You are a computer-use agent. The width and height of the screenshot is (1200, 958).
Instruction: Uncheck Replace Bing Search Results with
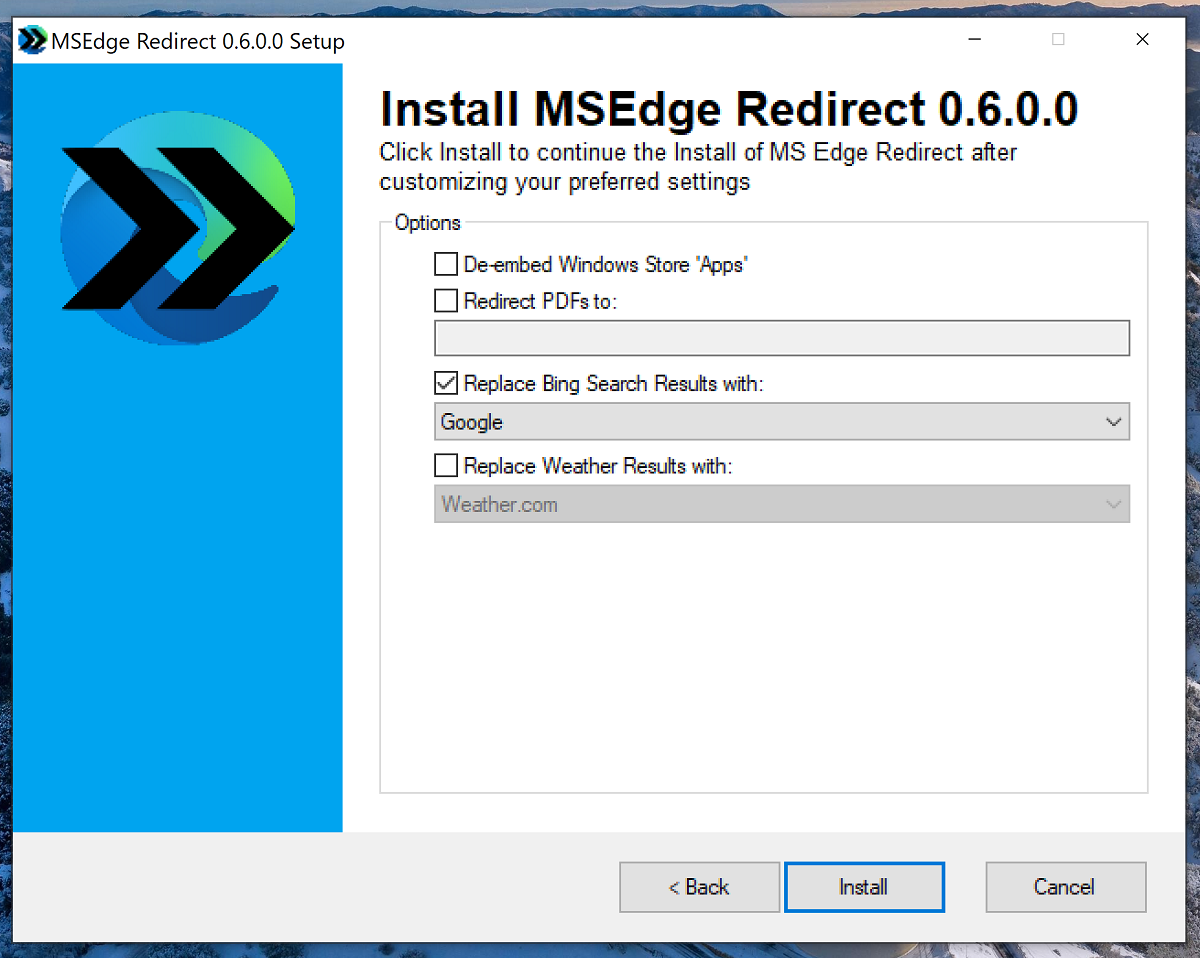(x=445, y=383)
